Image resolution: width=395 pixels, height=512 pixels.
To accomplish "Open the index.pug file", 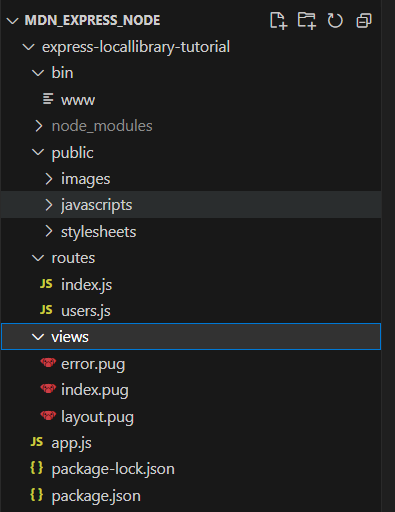I will (x=95, y=390).
